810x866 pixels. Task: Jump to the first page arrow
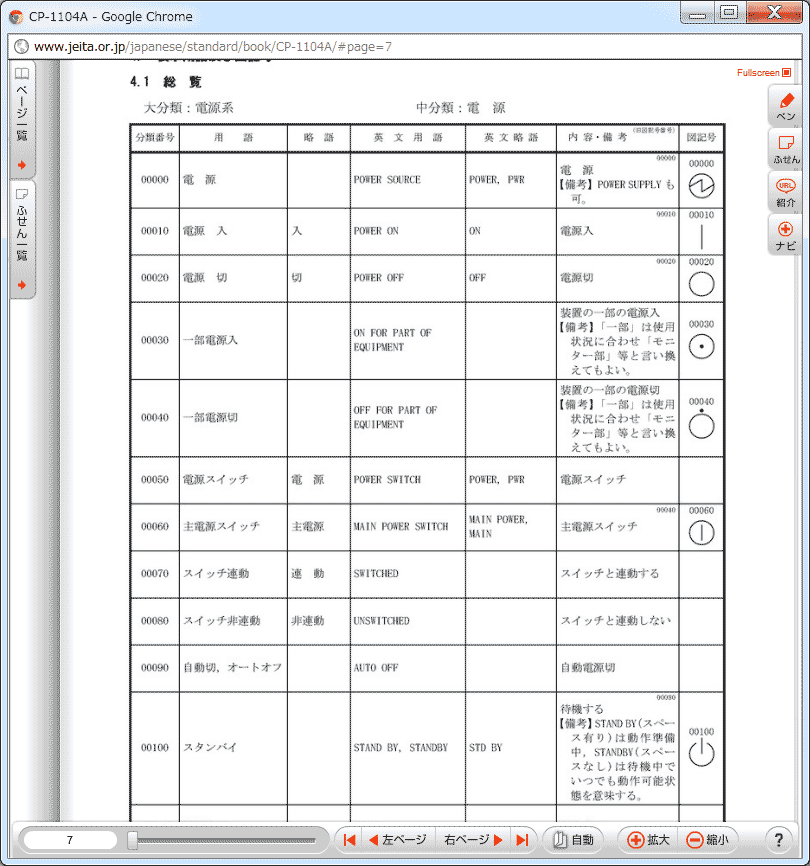pyautogui.click(x=349, y=840)
